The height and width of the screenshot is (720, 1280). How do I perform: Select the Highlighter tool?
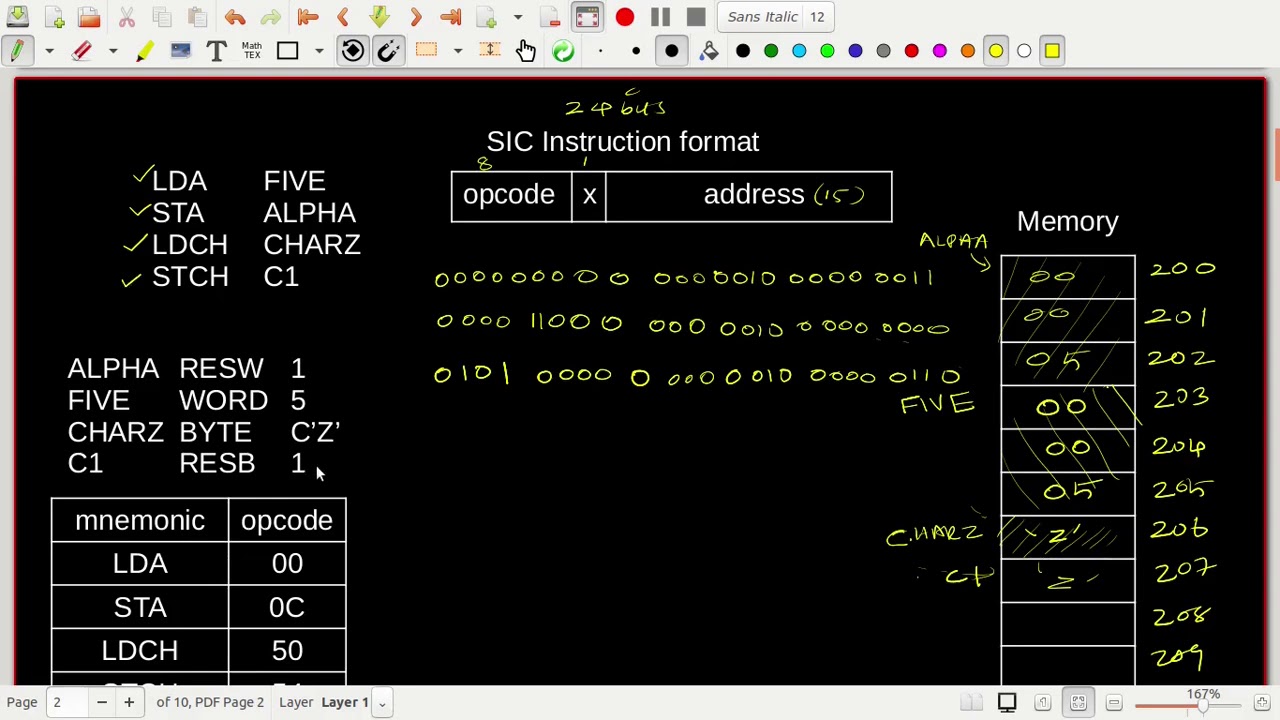pos(145,51)
